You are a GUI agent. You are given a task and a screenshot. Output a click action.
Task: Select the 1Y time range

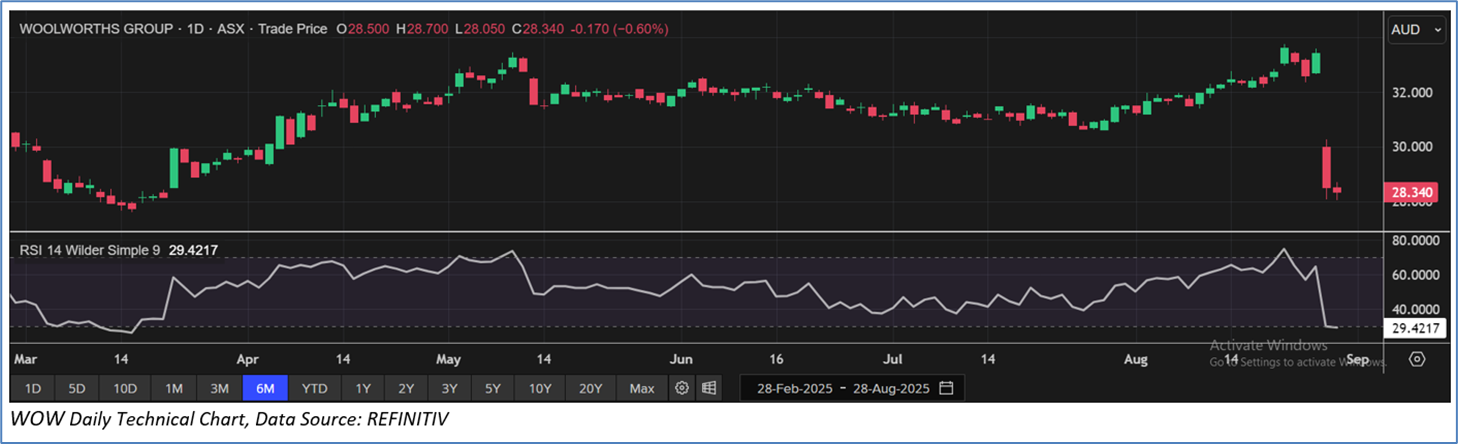click(363, 388)
